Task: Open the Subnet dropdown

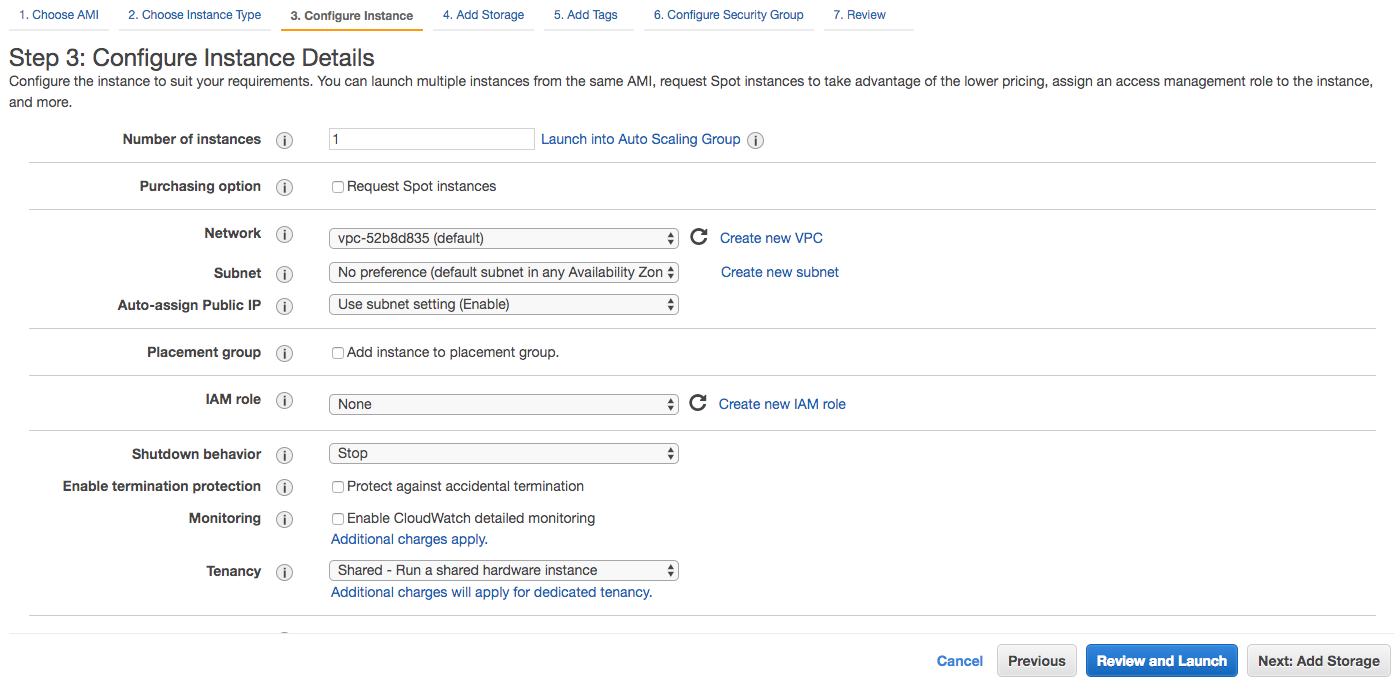Action: (503, 272)
